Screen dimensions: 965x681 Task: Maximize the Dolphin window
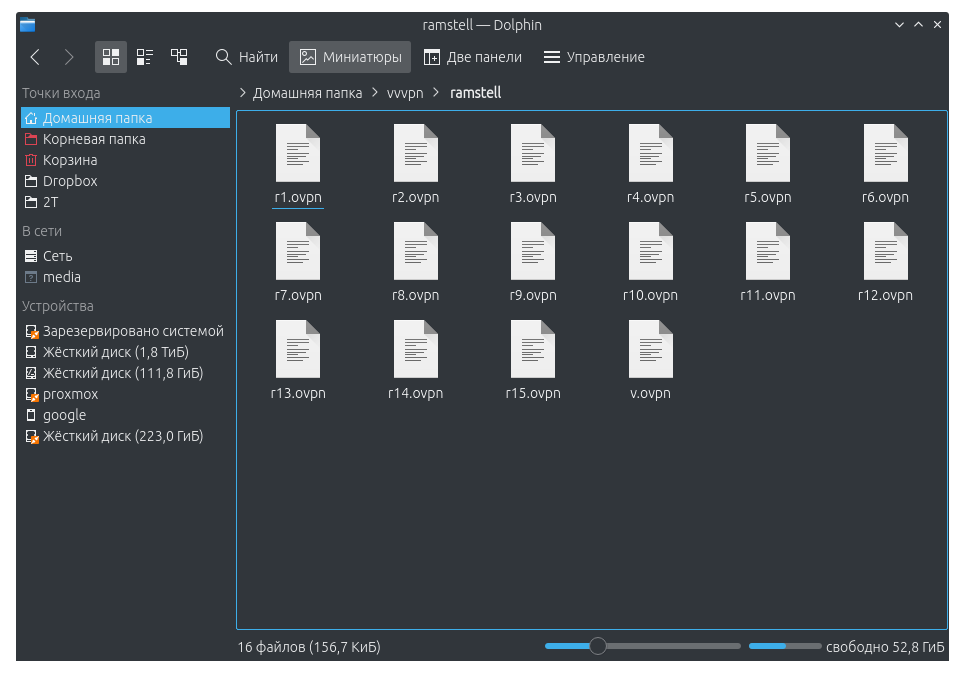918,25
